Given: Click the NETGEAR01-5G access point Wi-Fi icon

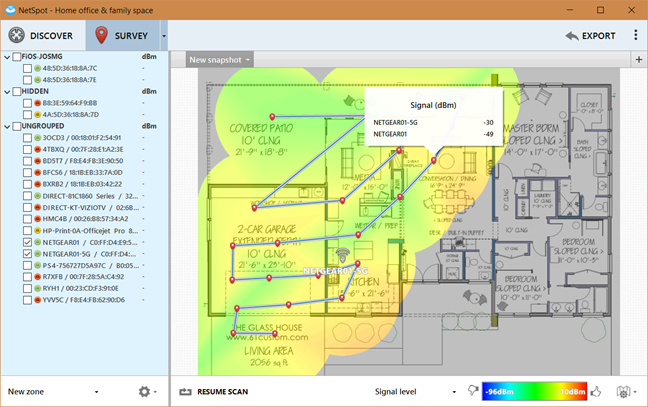Looking at the screenshot, I should [342, 255].
